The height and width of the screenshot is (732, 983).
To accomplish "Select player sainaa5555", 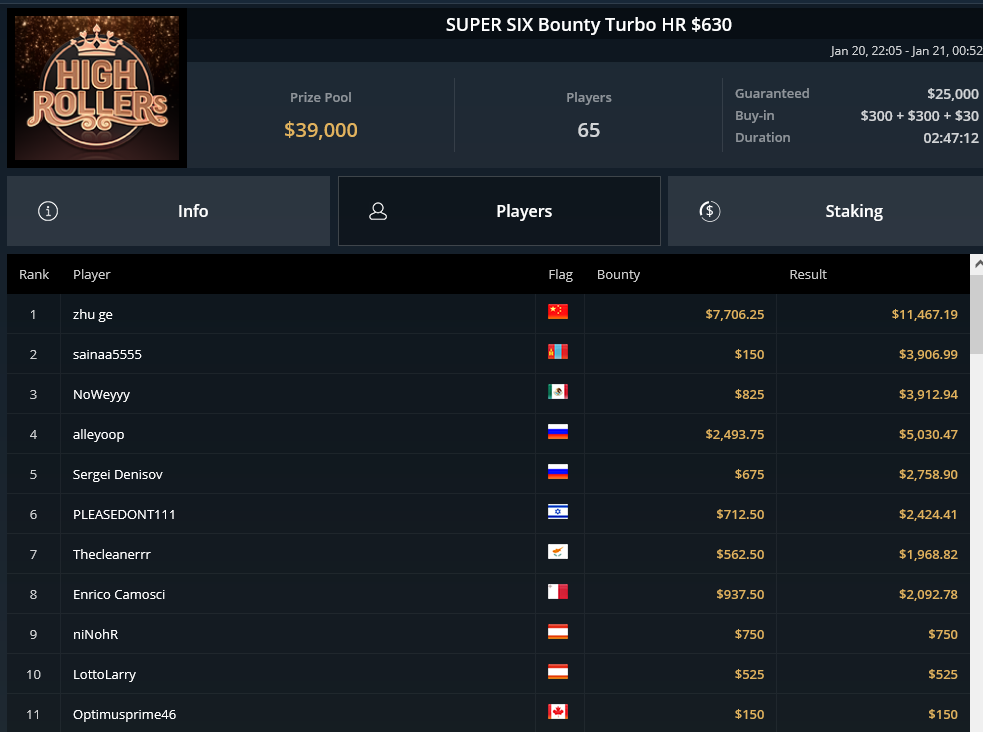I will click(107, 355).
